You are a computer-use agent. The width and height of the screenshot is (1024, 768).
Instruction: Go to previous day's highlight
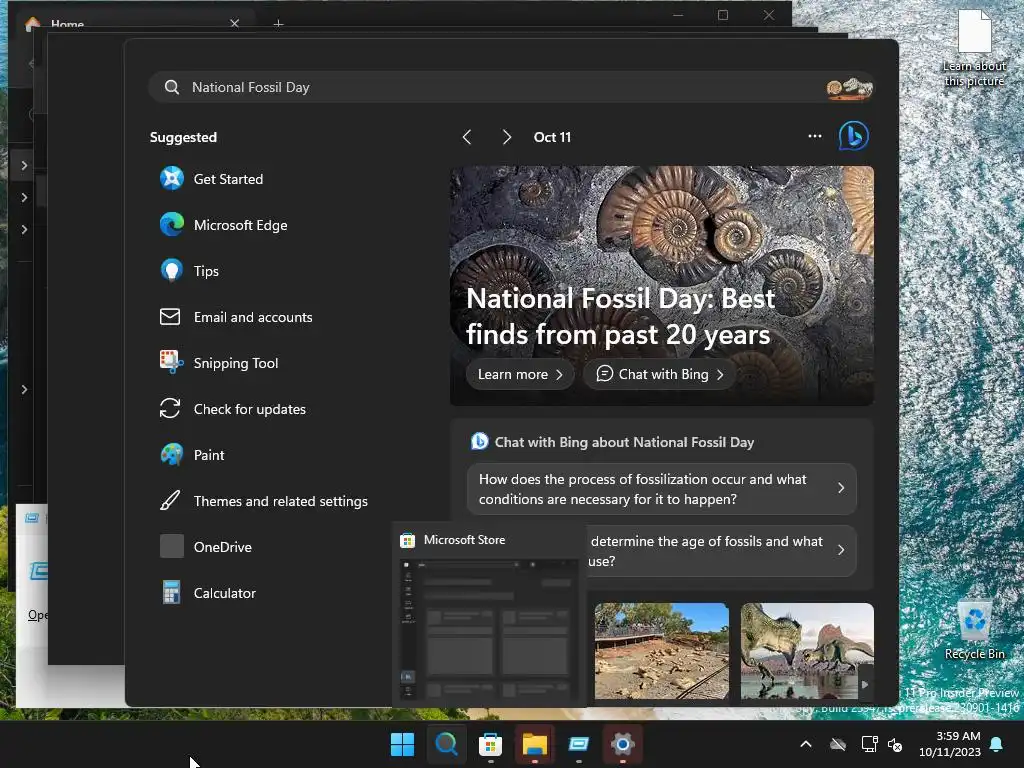[x=466, y=137]
